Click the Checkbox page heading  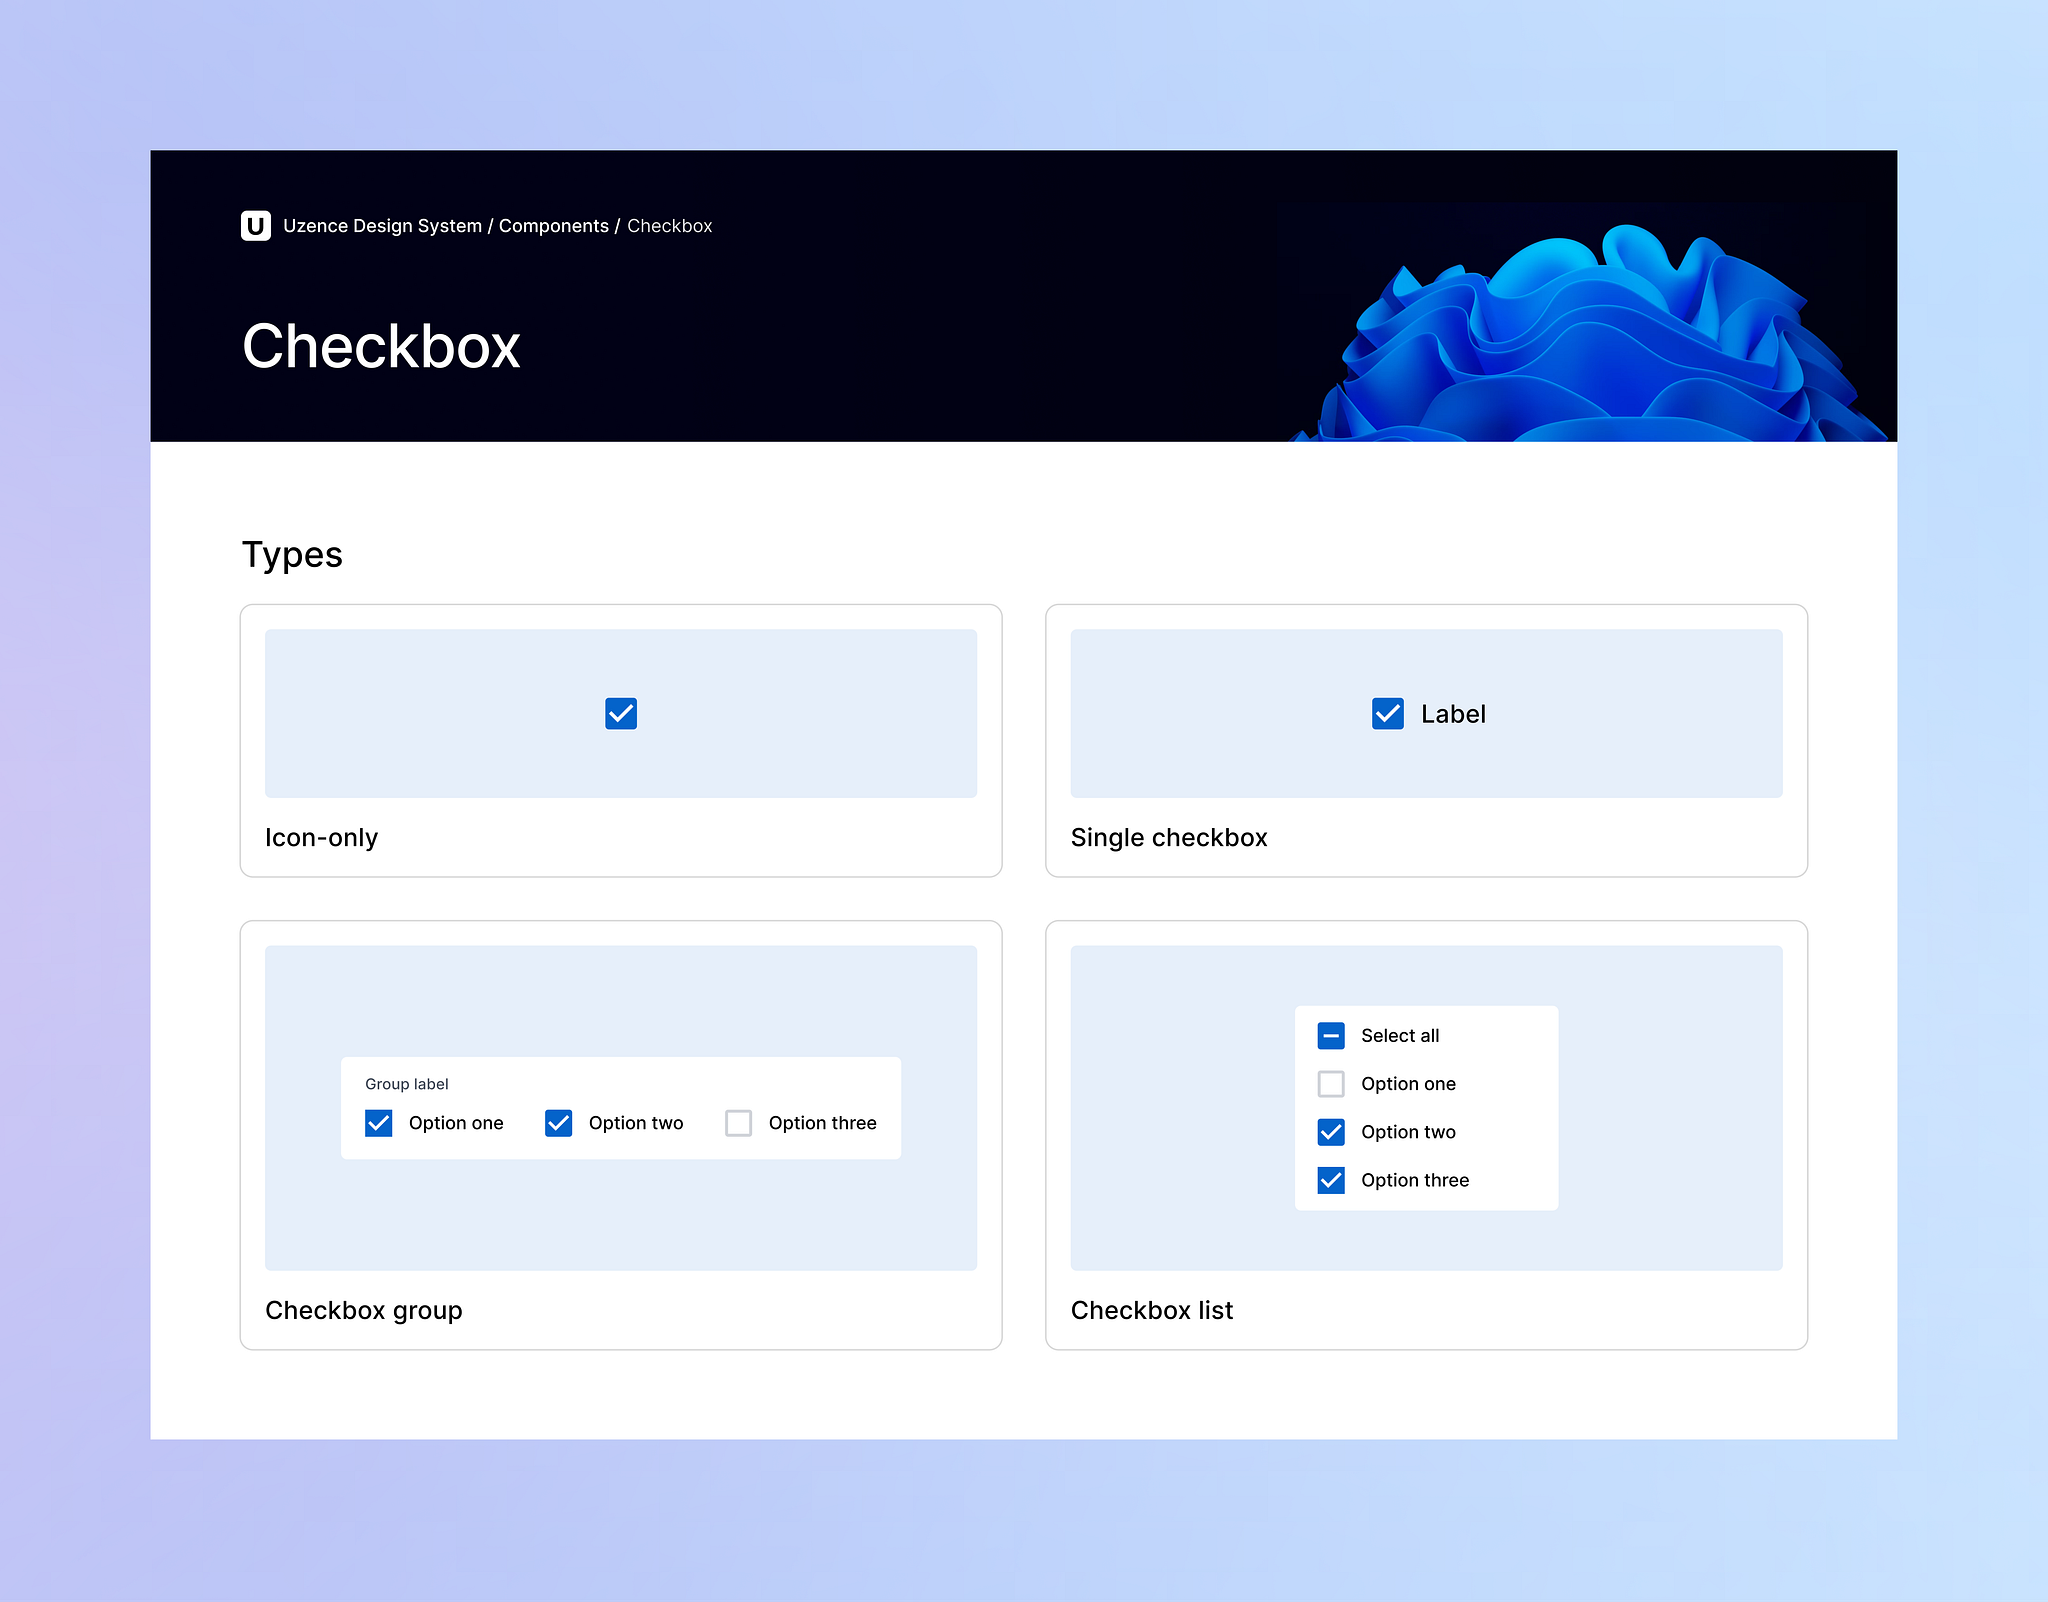[383, 347]
